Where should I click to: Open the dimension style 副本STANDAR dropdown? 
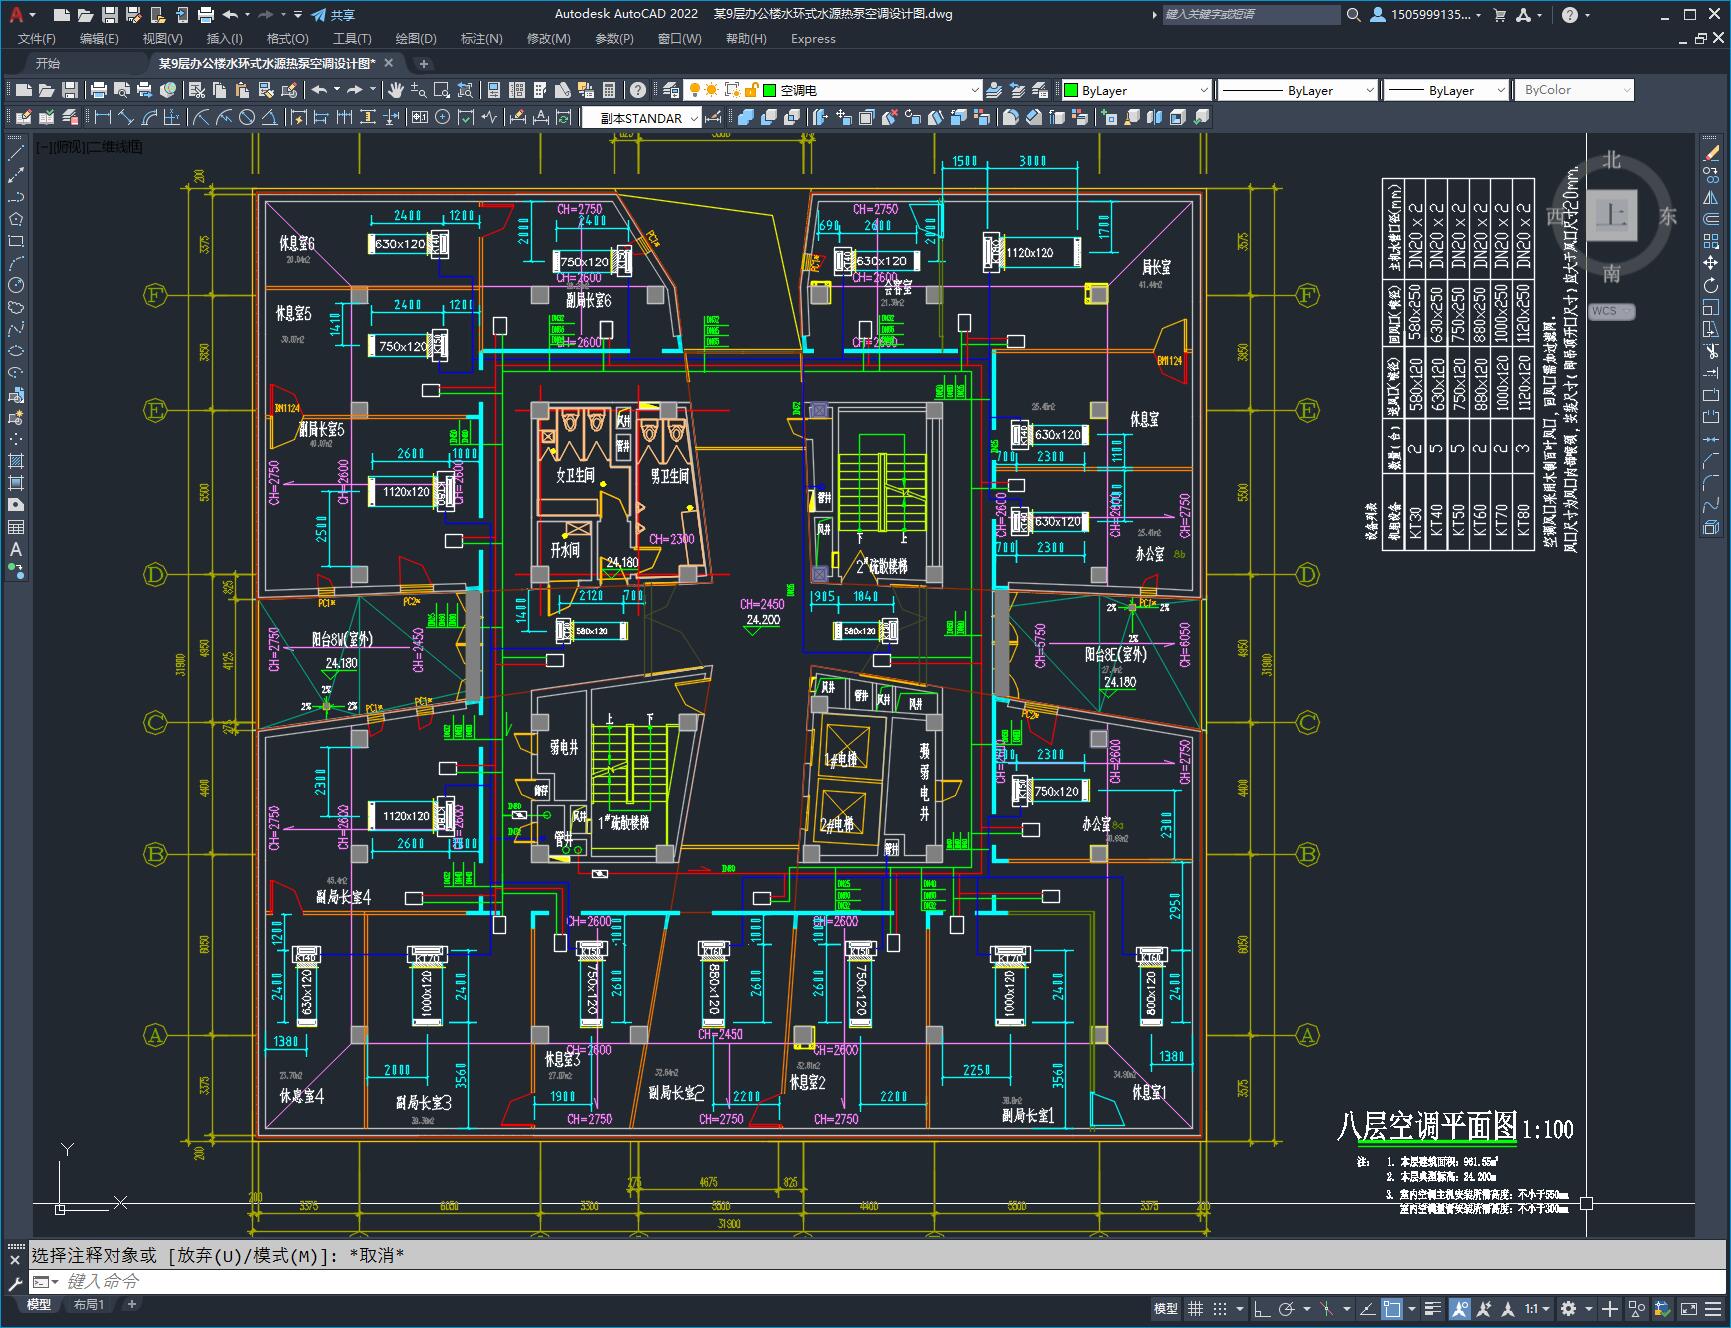coord(641,118)
